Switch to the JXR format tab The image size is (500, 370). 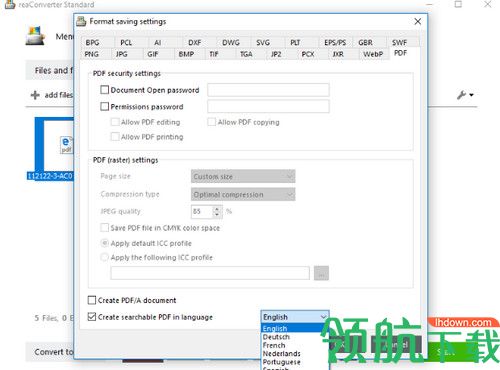click(x=338, y=54)
